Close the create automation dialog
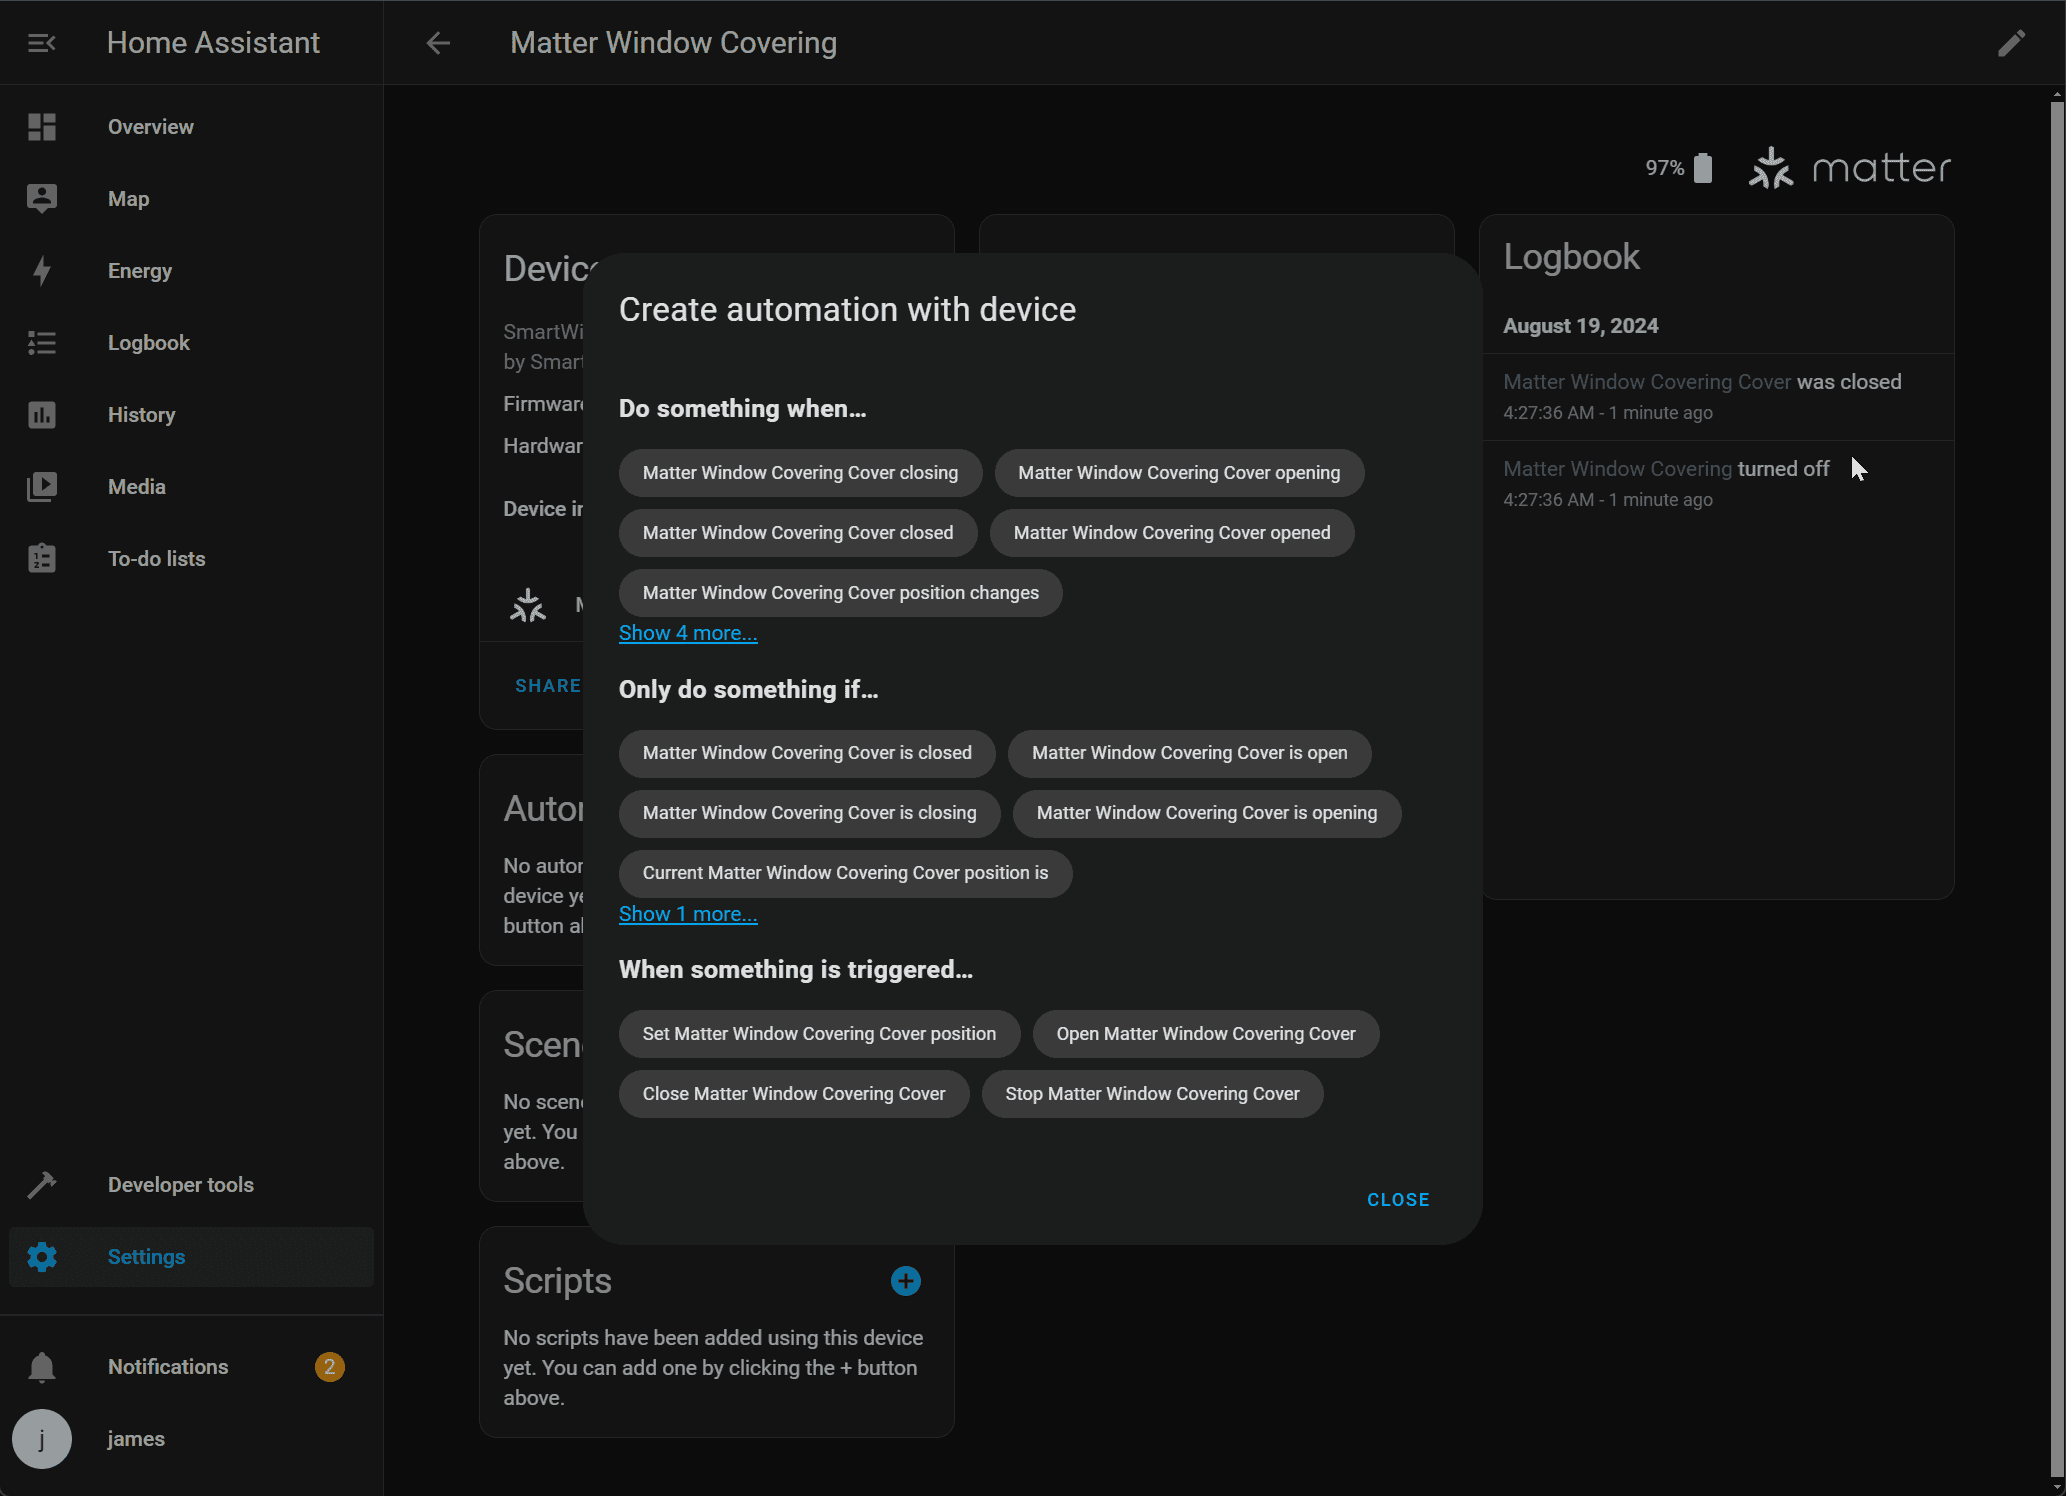2066x1496 pixels. [x=1397, y=1199]
